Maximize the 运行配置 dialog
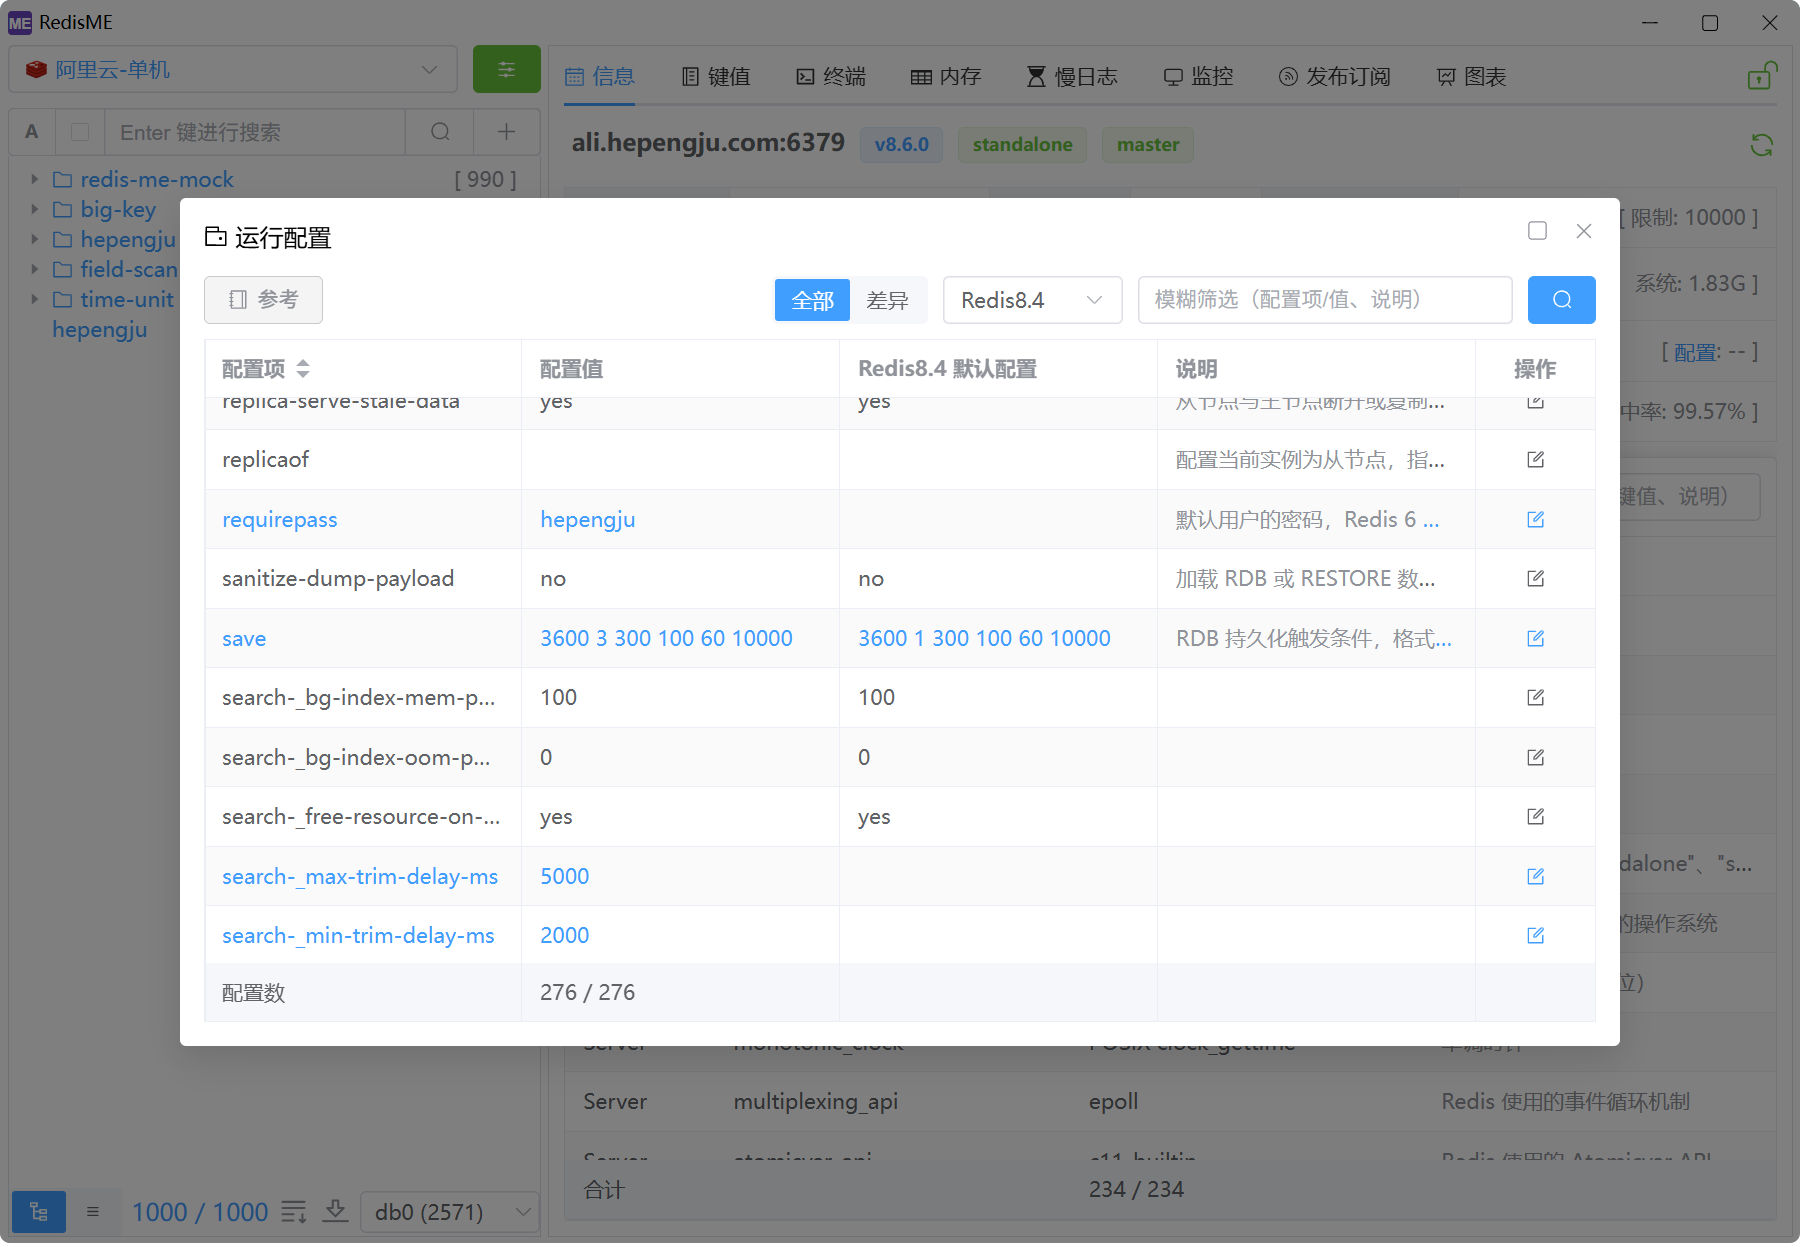The height and width of the screenshot is (1243, 1800). [x=1537, y=231]
